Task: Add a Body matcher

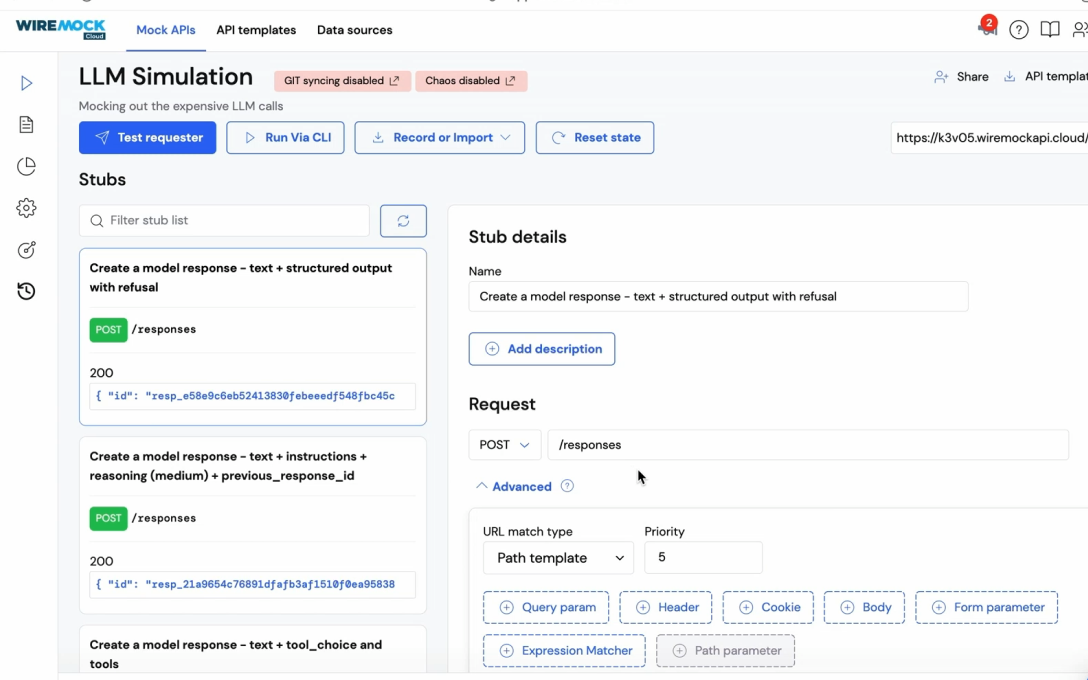Action: click(x=864, y=607)
